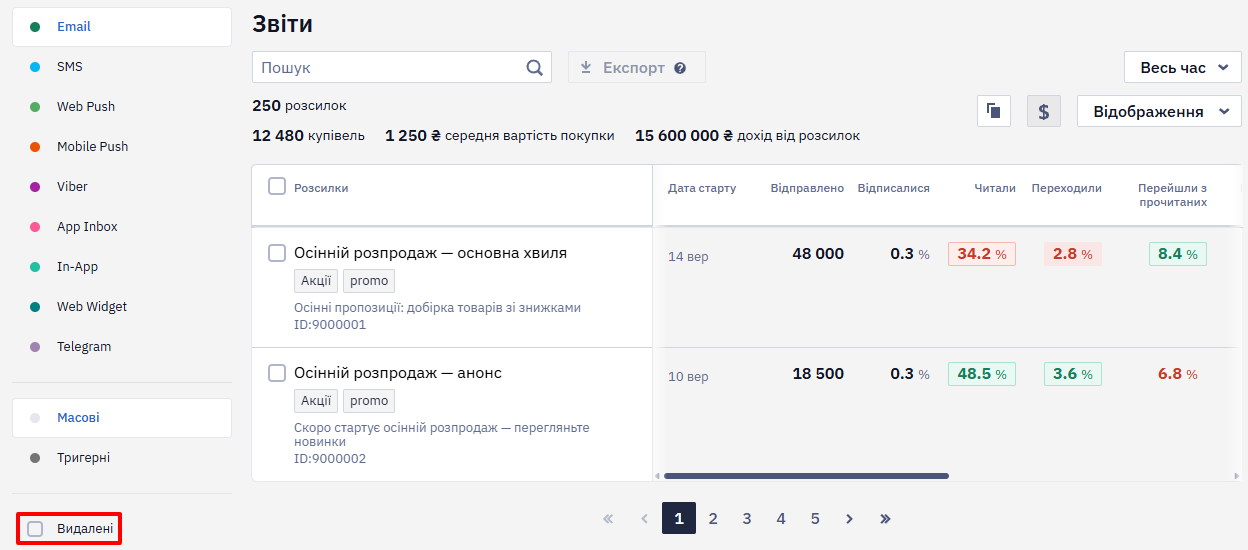Select the SMS channel
This screenshot has width=1248, height=550.
click(122, 67)
